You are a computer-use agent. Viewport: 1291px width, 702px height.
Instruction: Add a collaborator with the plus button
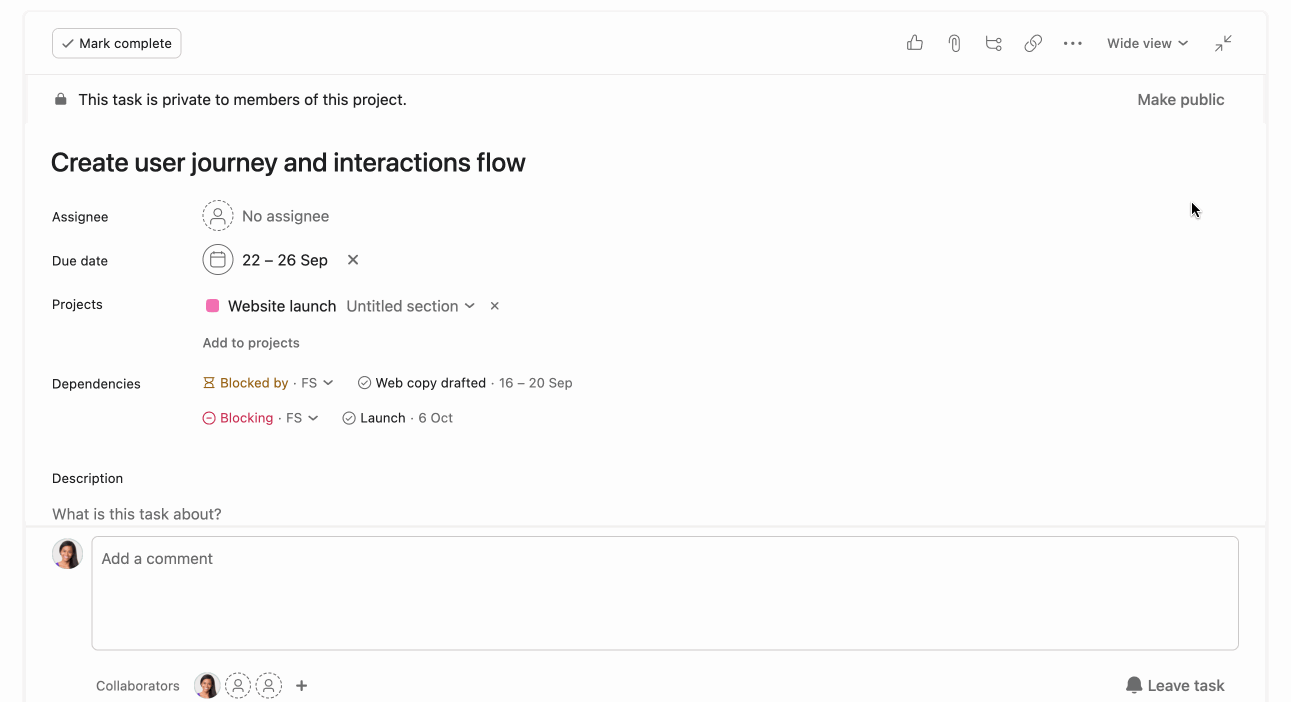pos(301,685)
